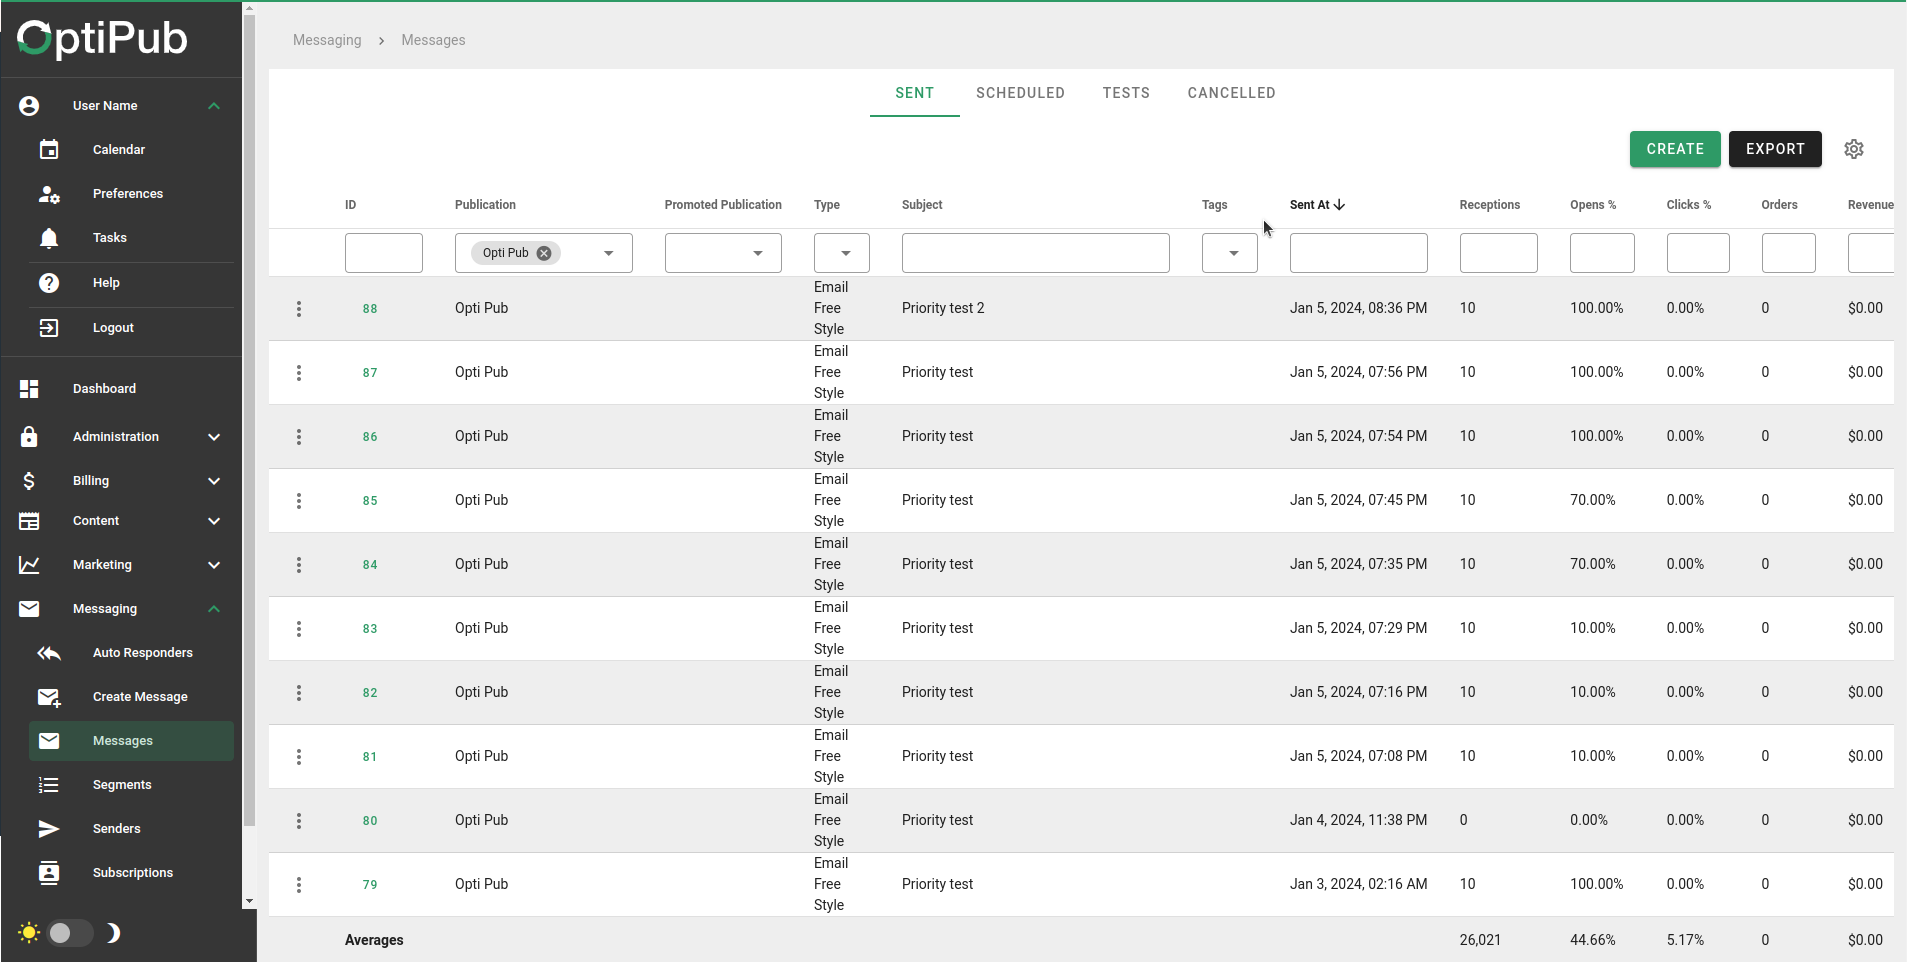Screen dimensions: 1907x962
Task: Open row actions menu for message 80
Action: [x=299, y=821]
